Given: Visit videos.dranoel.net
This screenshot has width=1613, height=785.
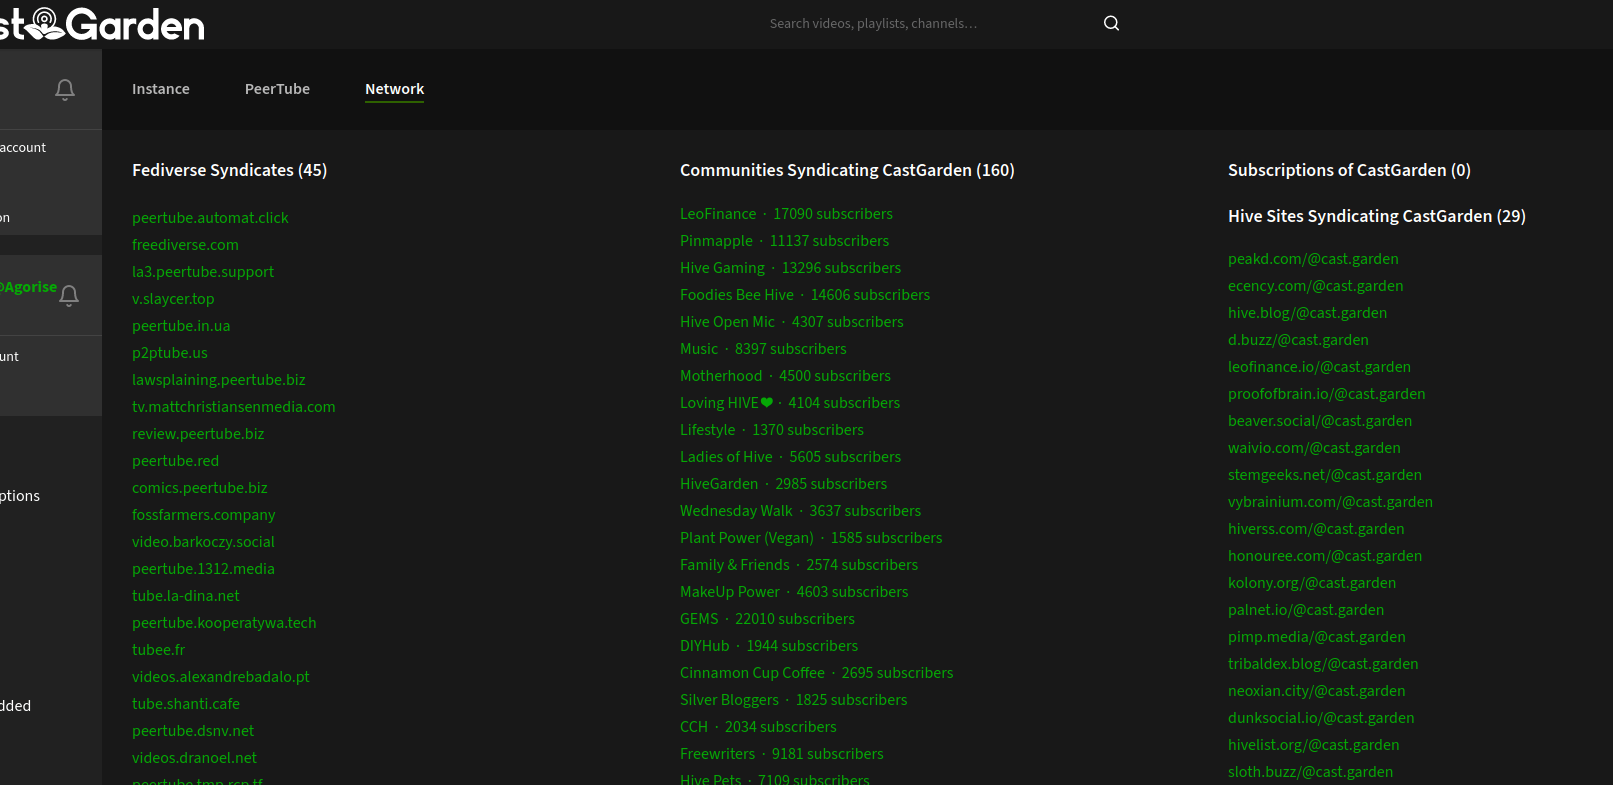Looking at the screenshot, I should pos(194,758).
